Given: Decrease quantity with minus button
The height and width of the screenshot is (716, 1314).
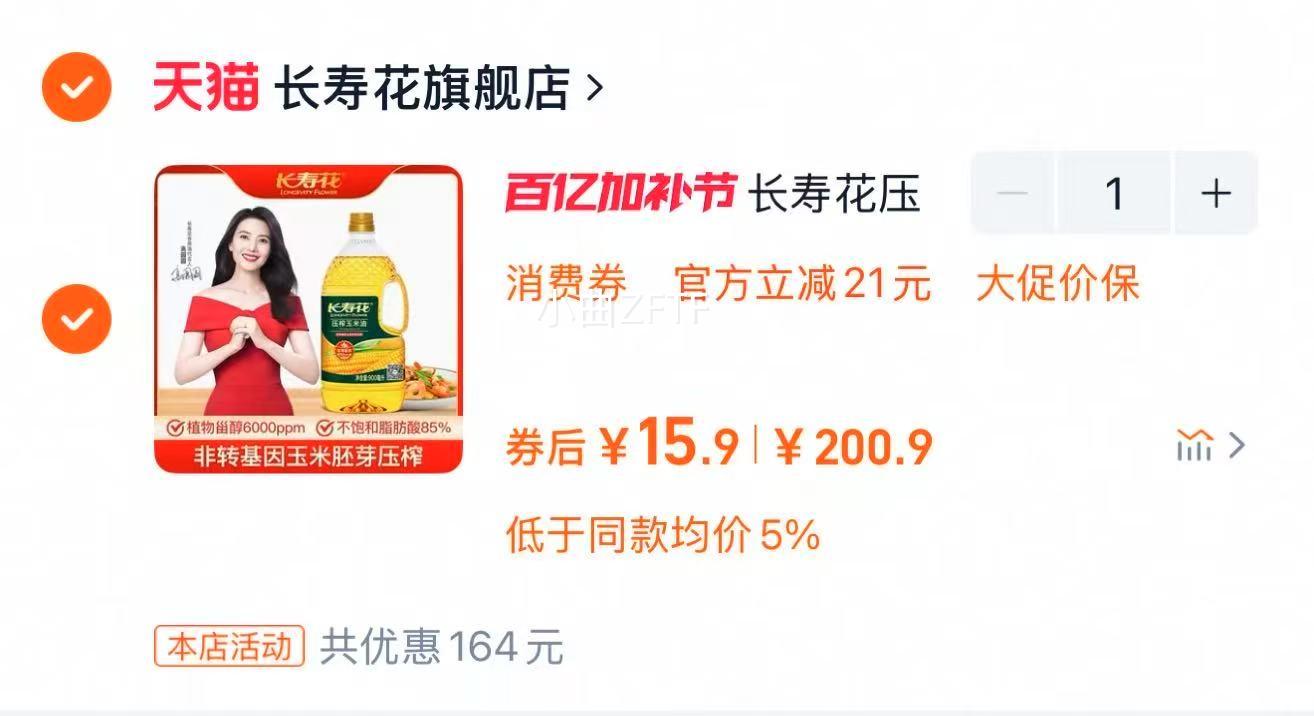Looking at the screenshot, I should 1013,192.
